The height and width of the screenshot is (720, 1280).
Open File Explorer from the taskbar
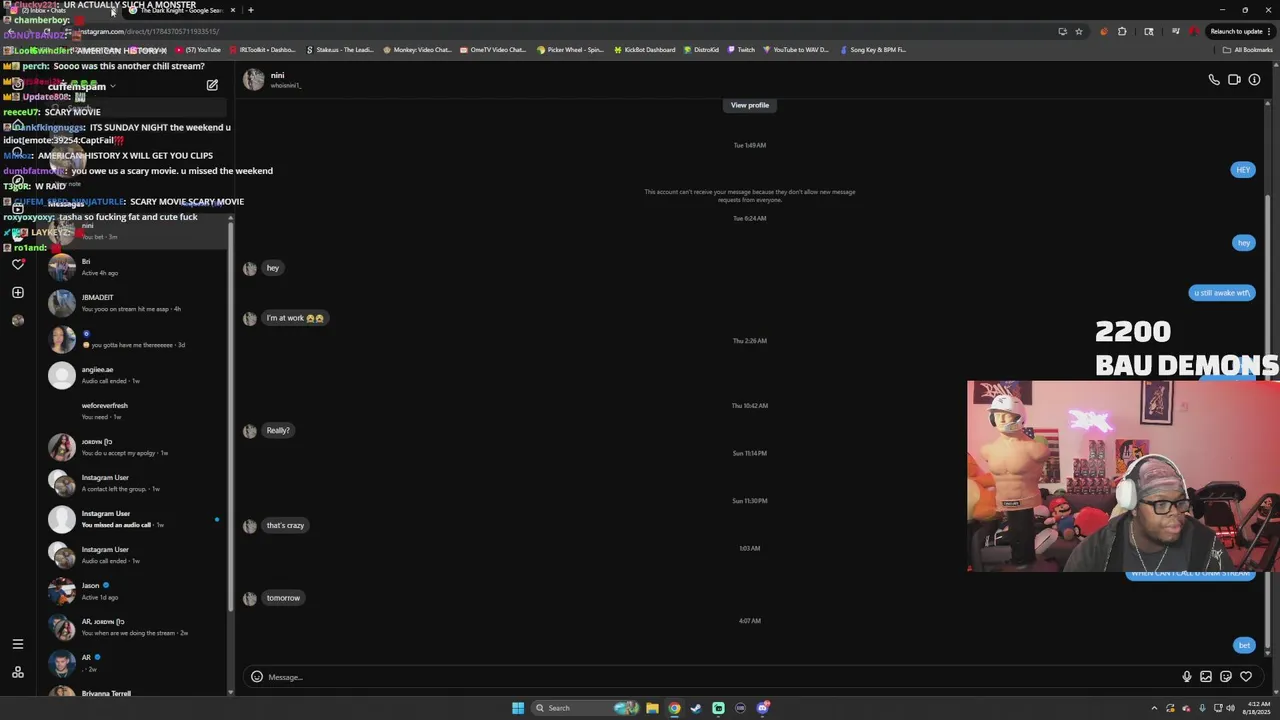tap(652, 708)
